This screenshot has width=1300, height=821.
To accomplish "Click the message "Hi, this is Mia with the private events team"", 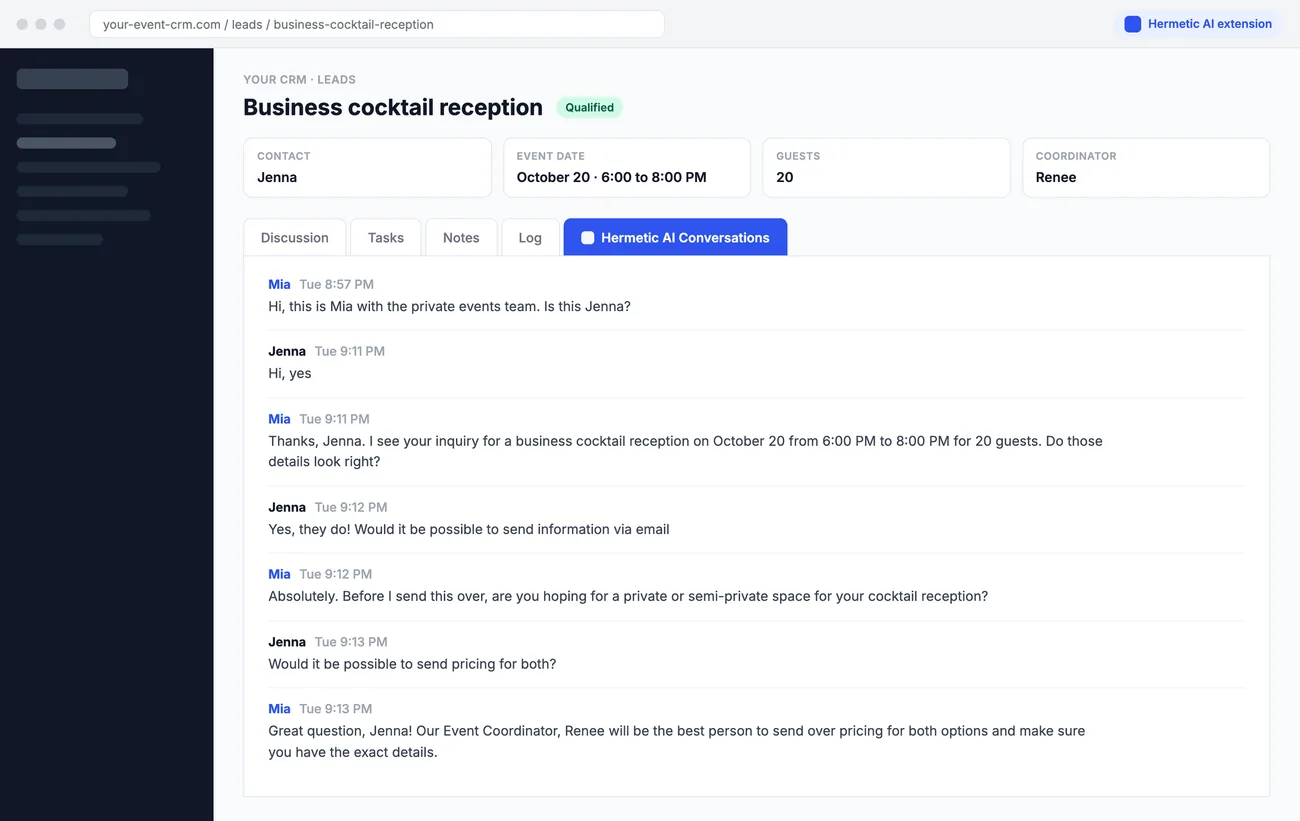I will point(449,307).
